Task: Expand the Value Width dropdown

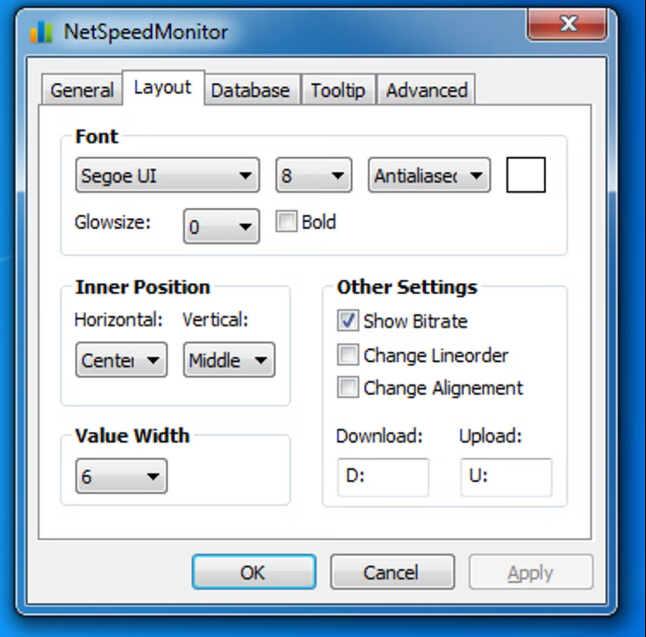Action: 121,477
